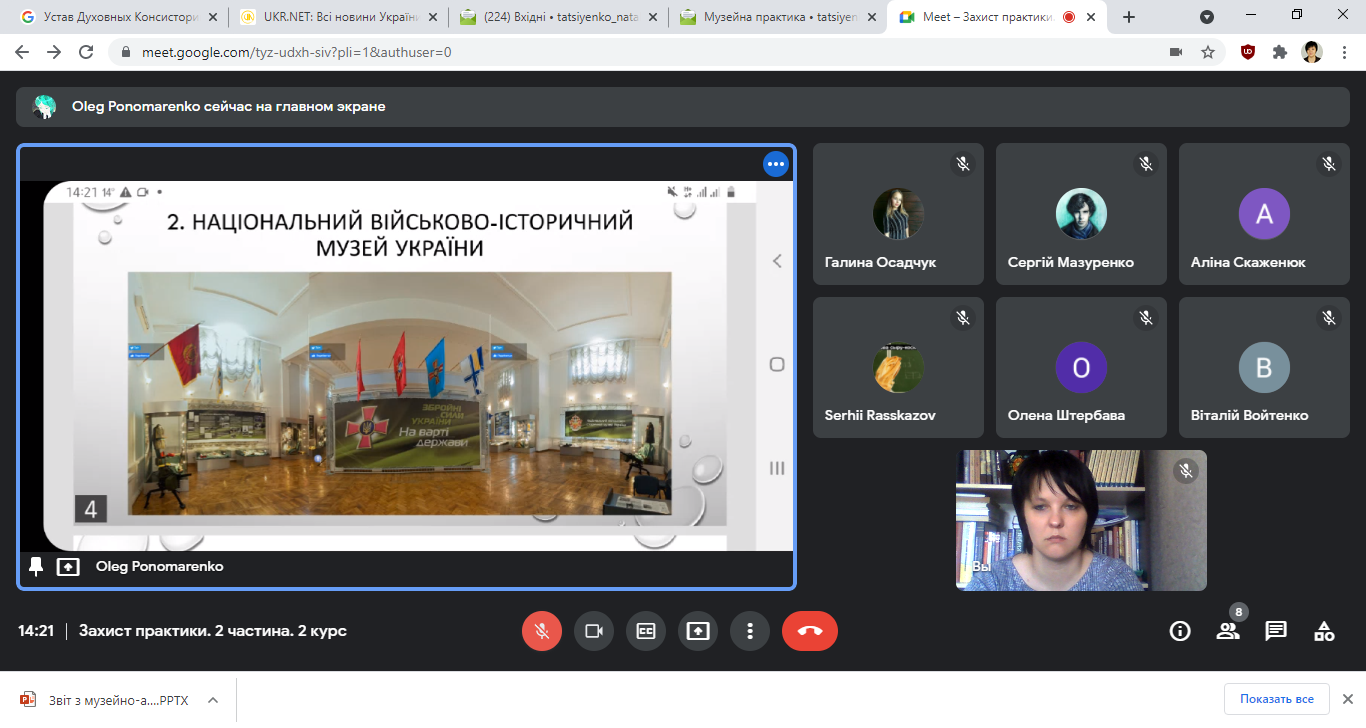1366x728 pixels.
Task: Open Chrome three-dot menu
Action: pos(1343,52)
